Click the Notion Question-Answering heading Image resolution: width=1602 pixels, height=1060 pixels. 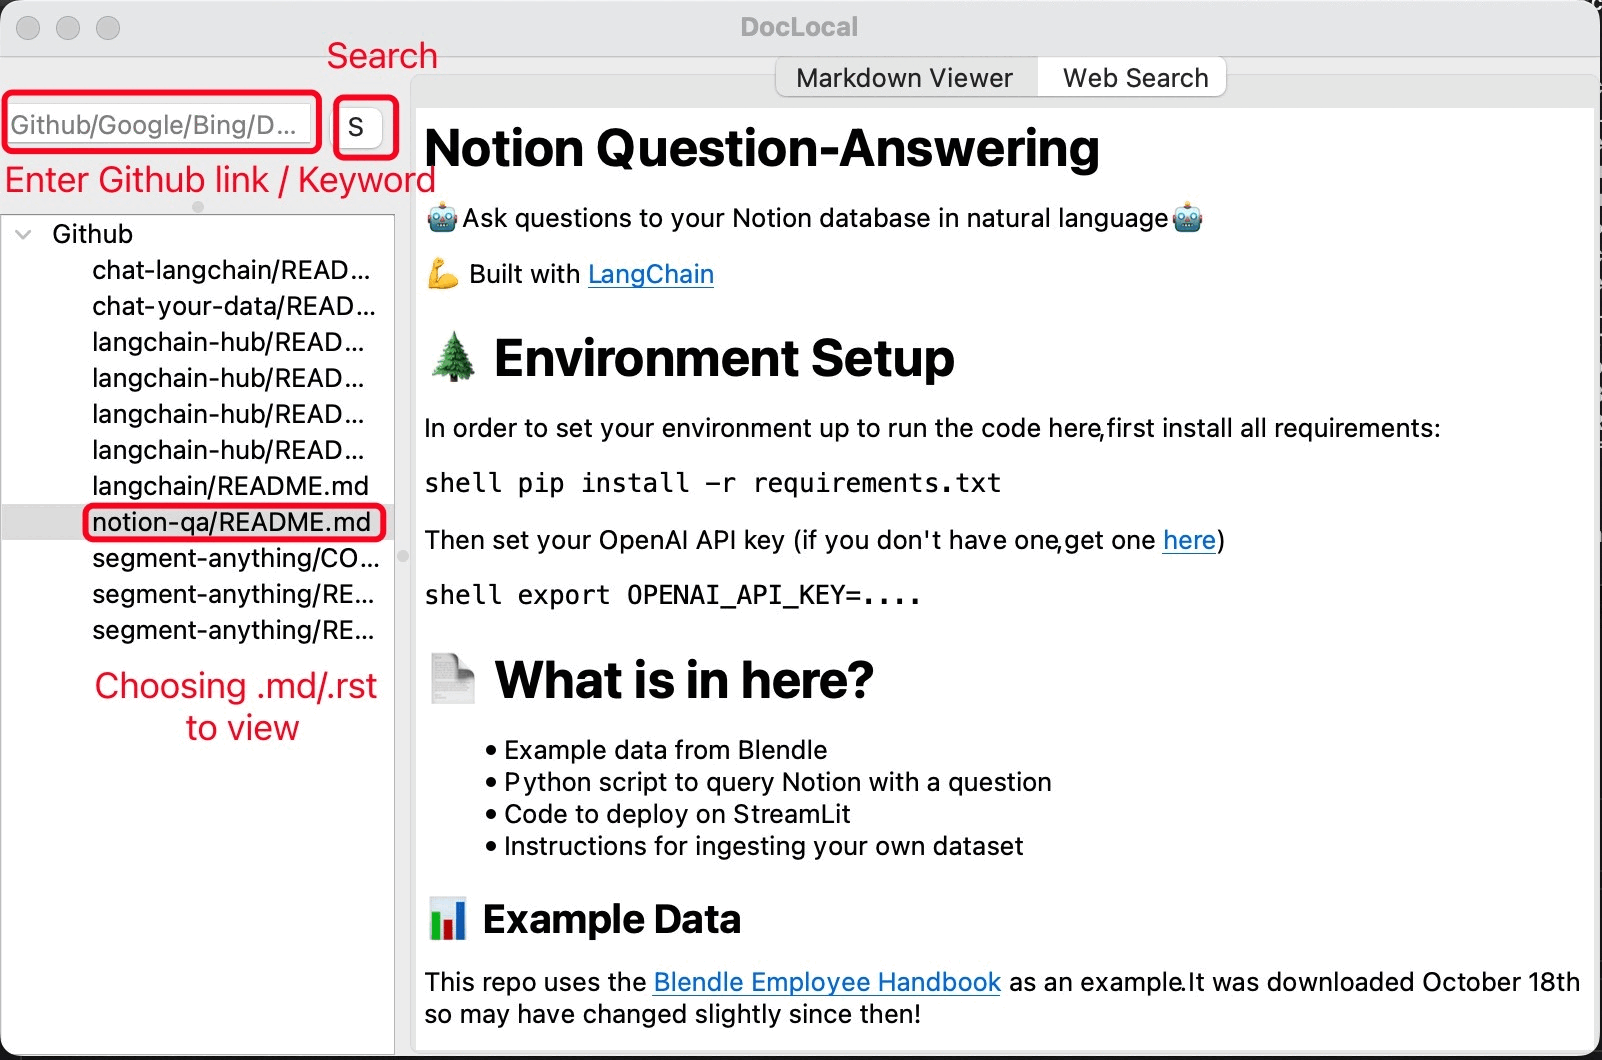[x=762, y=148]
